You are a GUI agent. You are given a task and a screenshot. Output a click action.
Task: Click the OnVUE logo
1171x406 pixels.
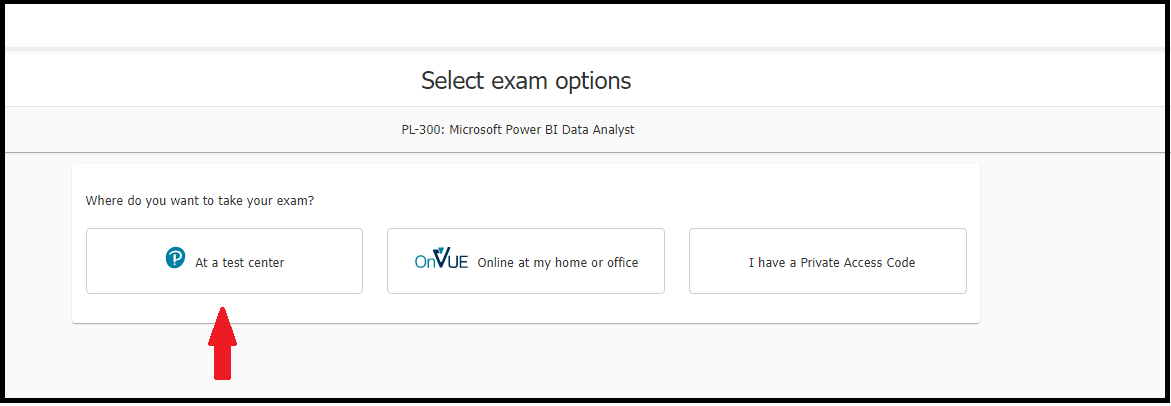(441, 259)
